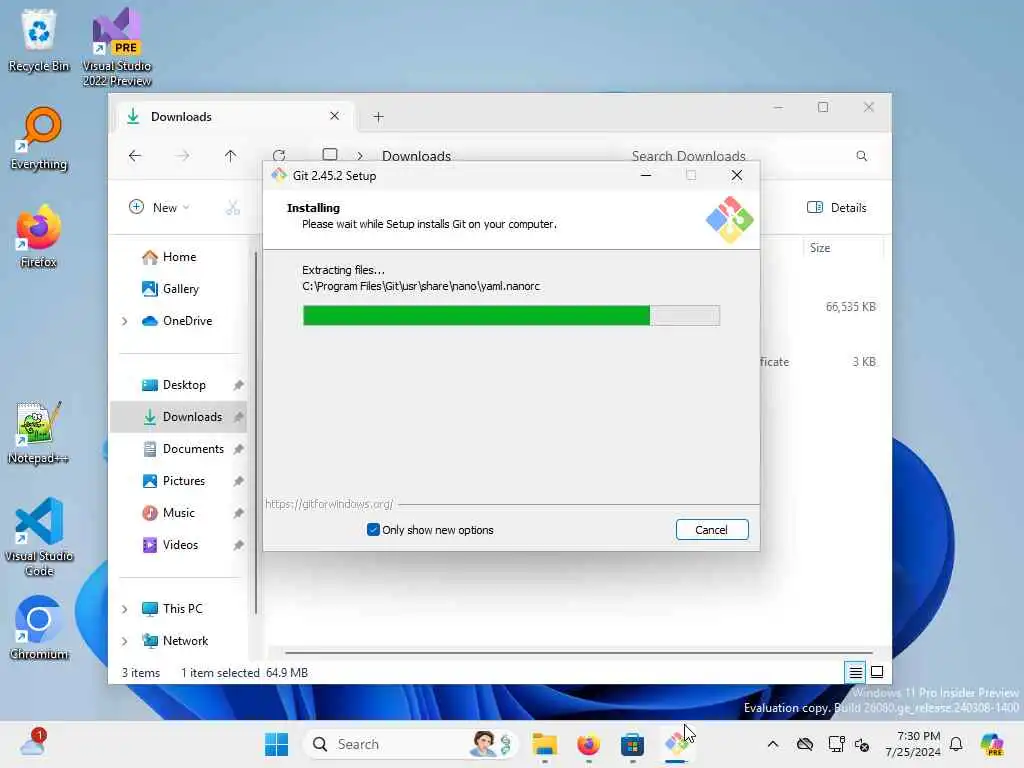The height and width of the screenshot is (768, 1024).
Task: Click the Copilot Preview icon in the taskbar
Action: point(992,744)
